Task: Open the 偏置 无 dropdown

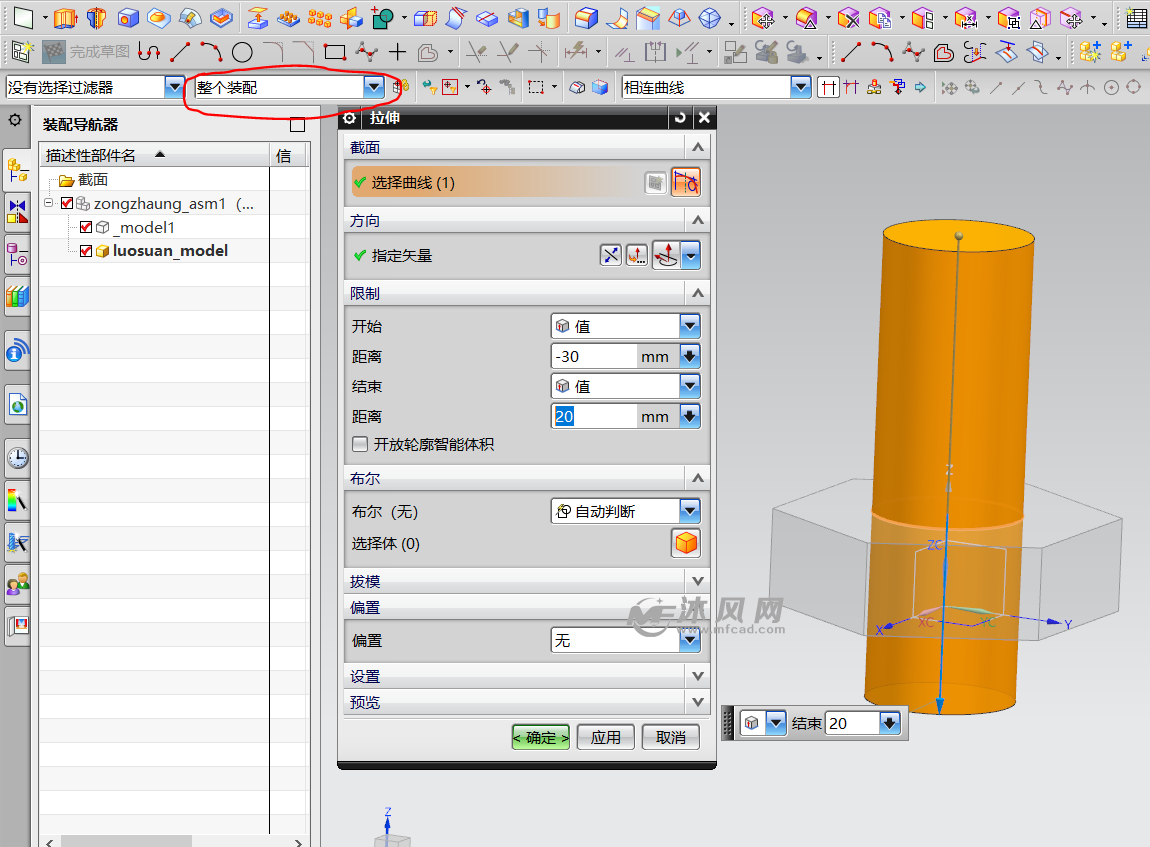Action: tap(689, 640)
